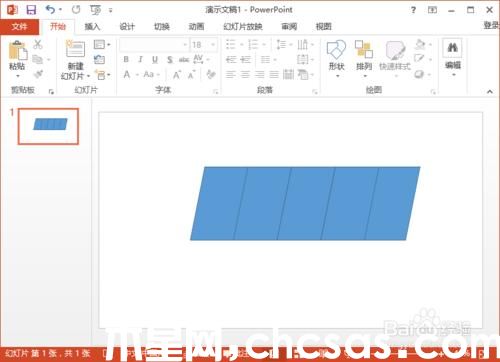This screenshot has width=500, height=362.
Task: Open the font size 18 dropdown
Action: tap(213, 45)
